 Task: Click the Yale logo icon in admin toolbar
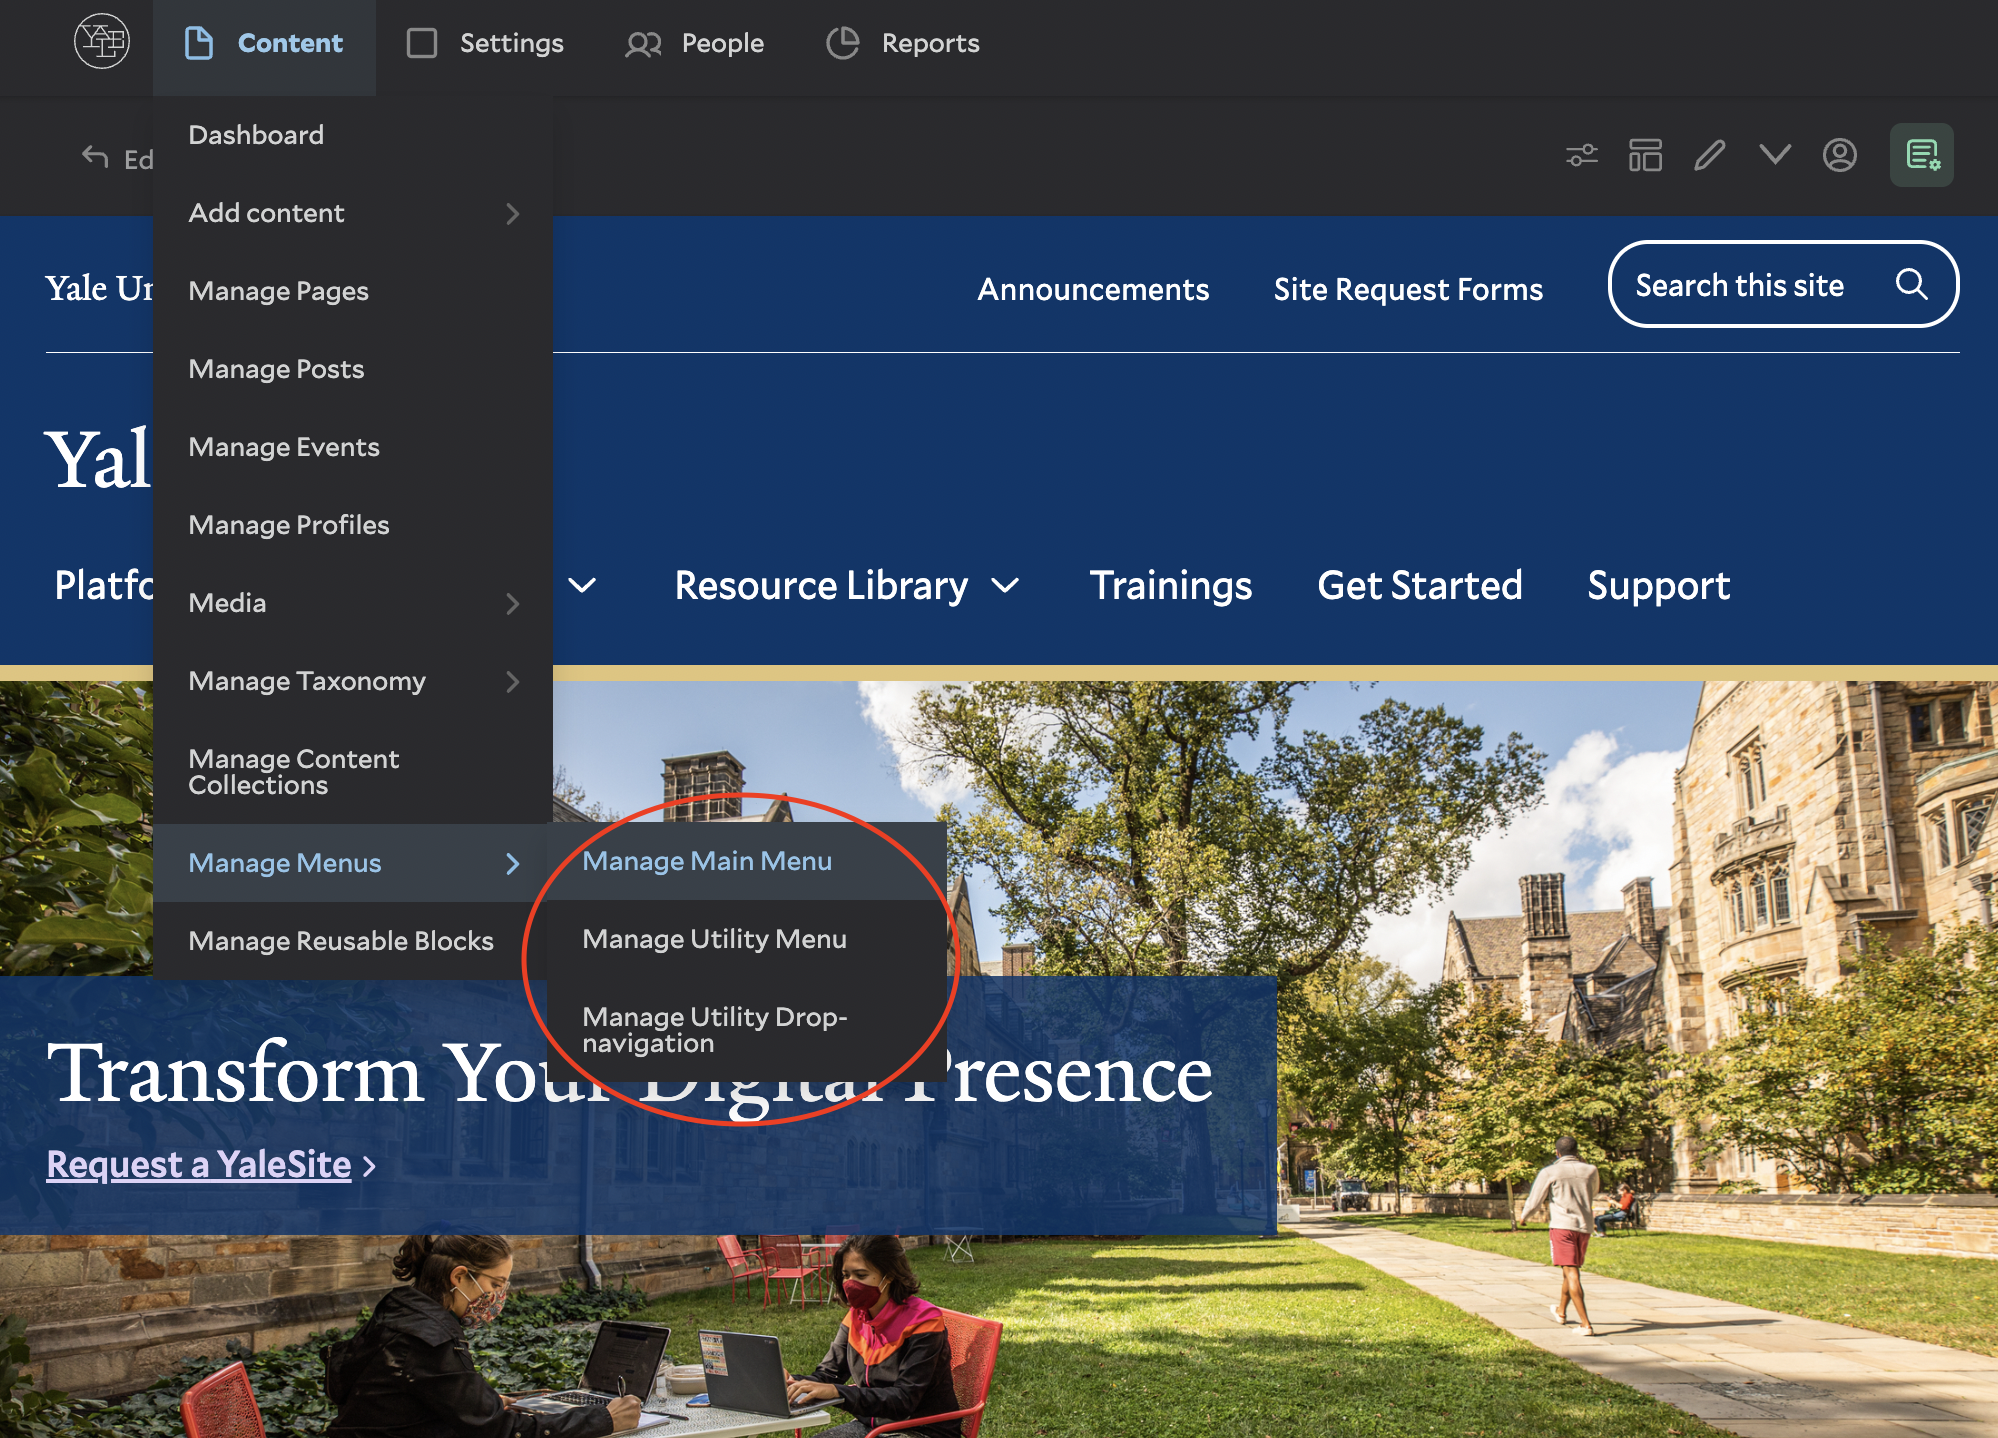point(102,42)
